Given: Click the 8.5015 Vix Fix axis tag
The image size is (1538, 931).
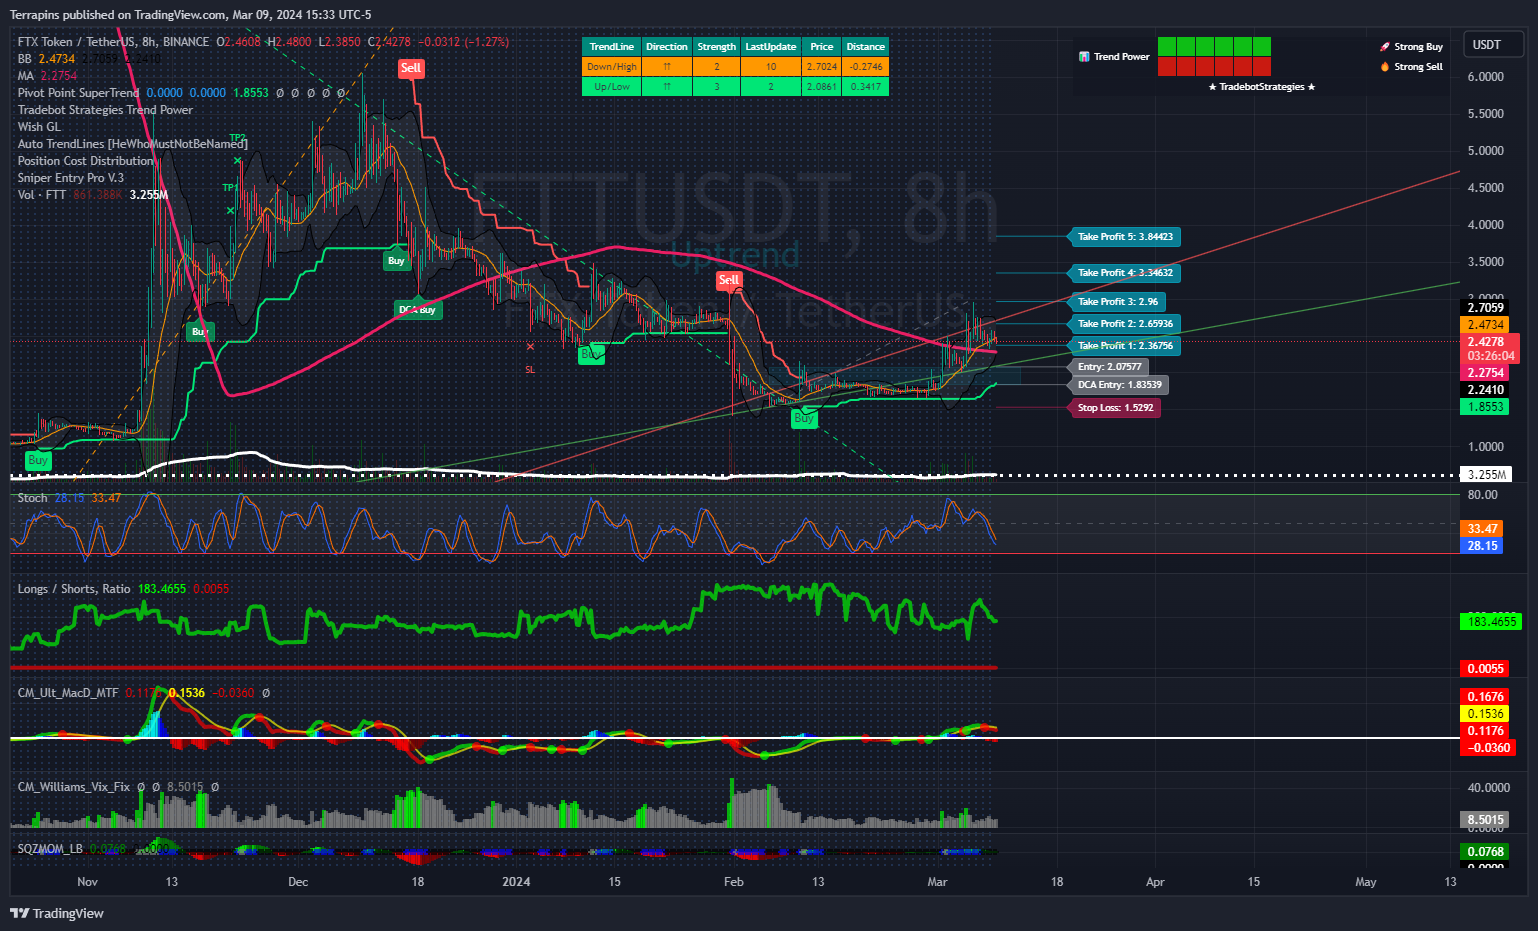Looking at the screenshot, I should [x=1486, y=820].
